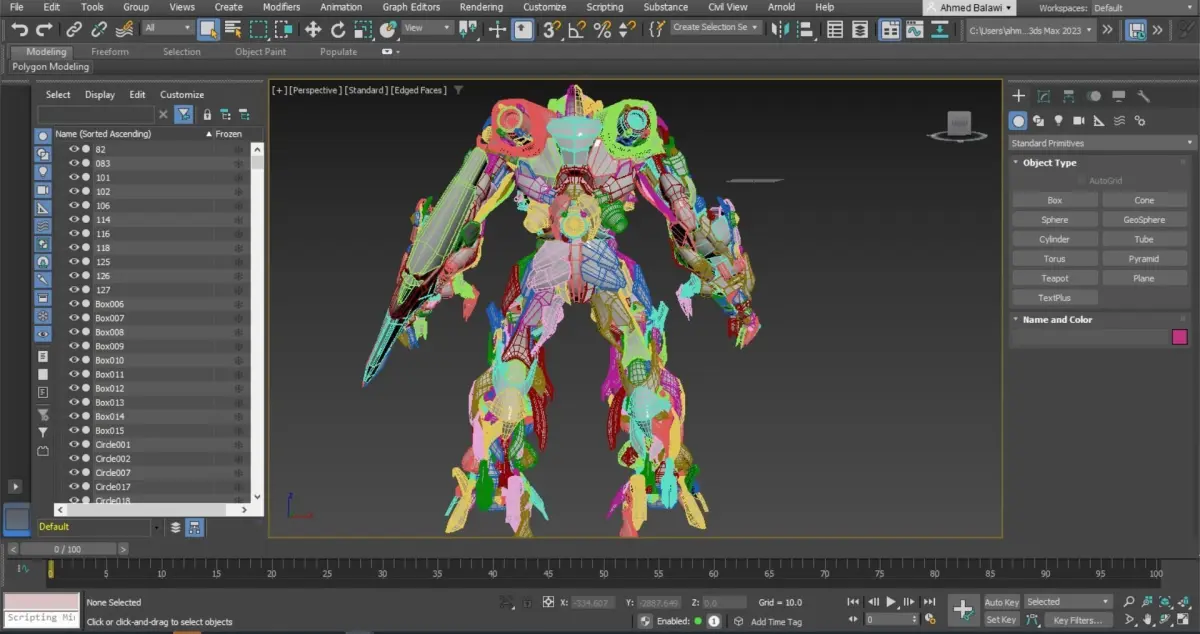Open the Utilities wrench panel

point(1144,97)
